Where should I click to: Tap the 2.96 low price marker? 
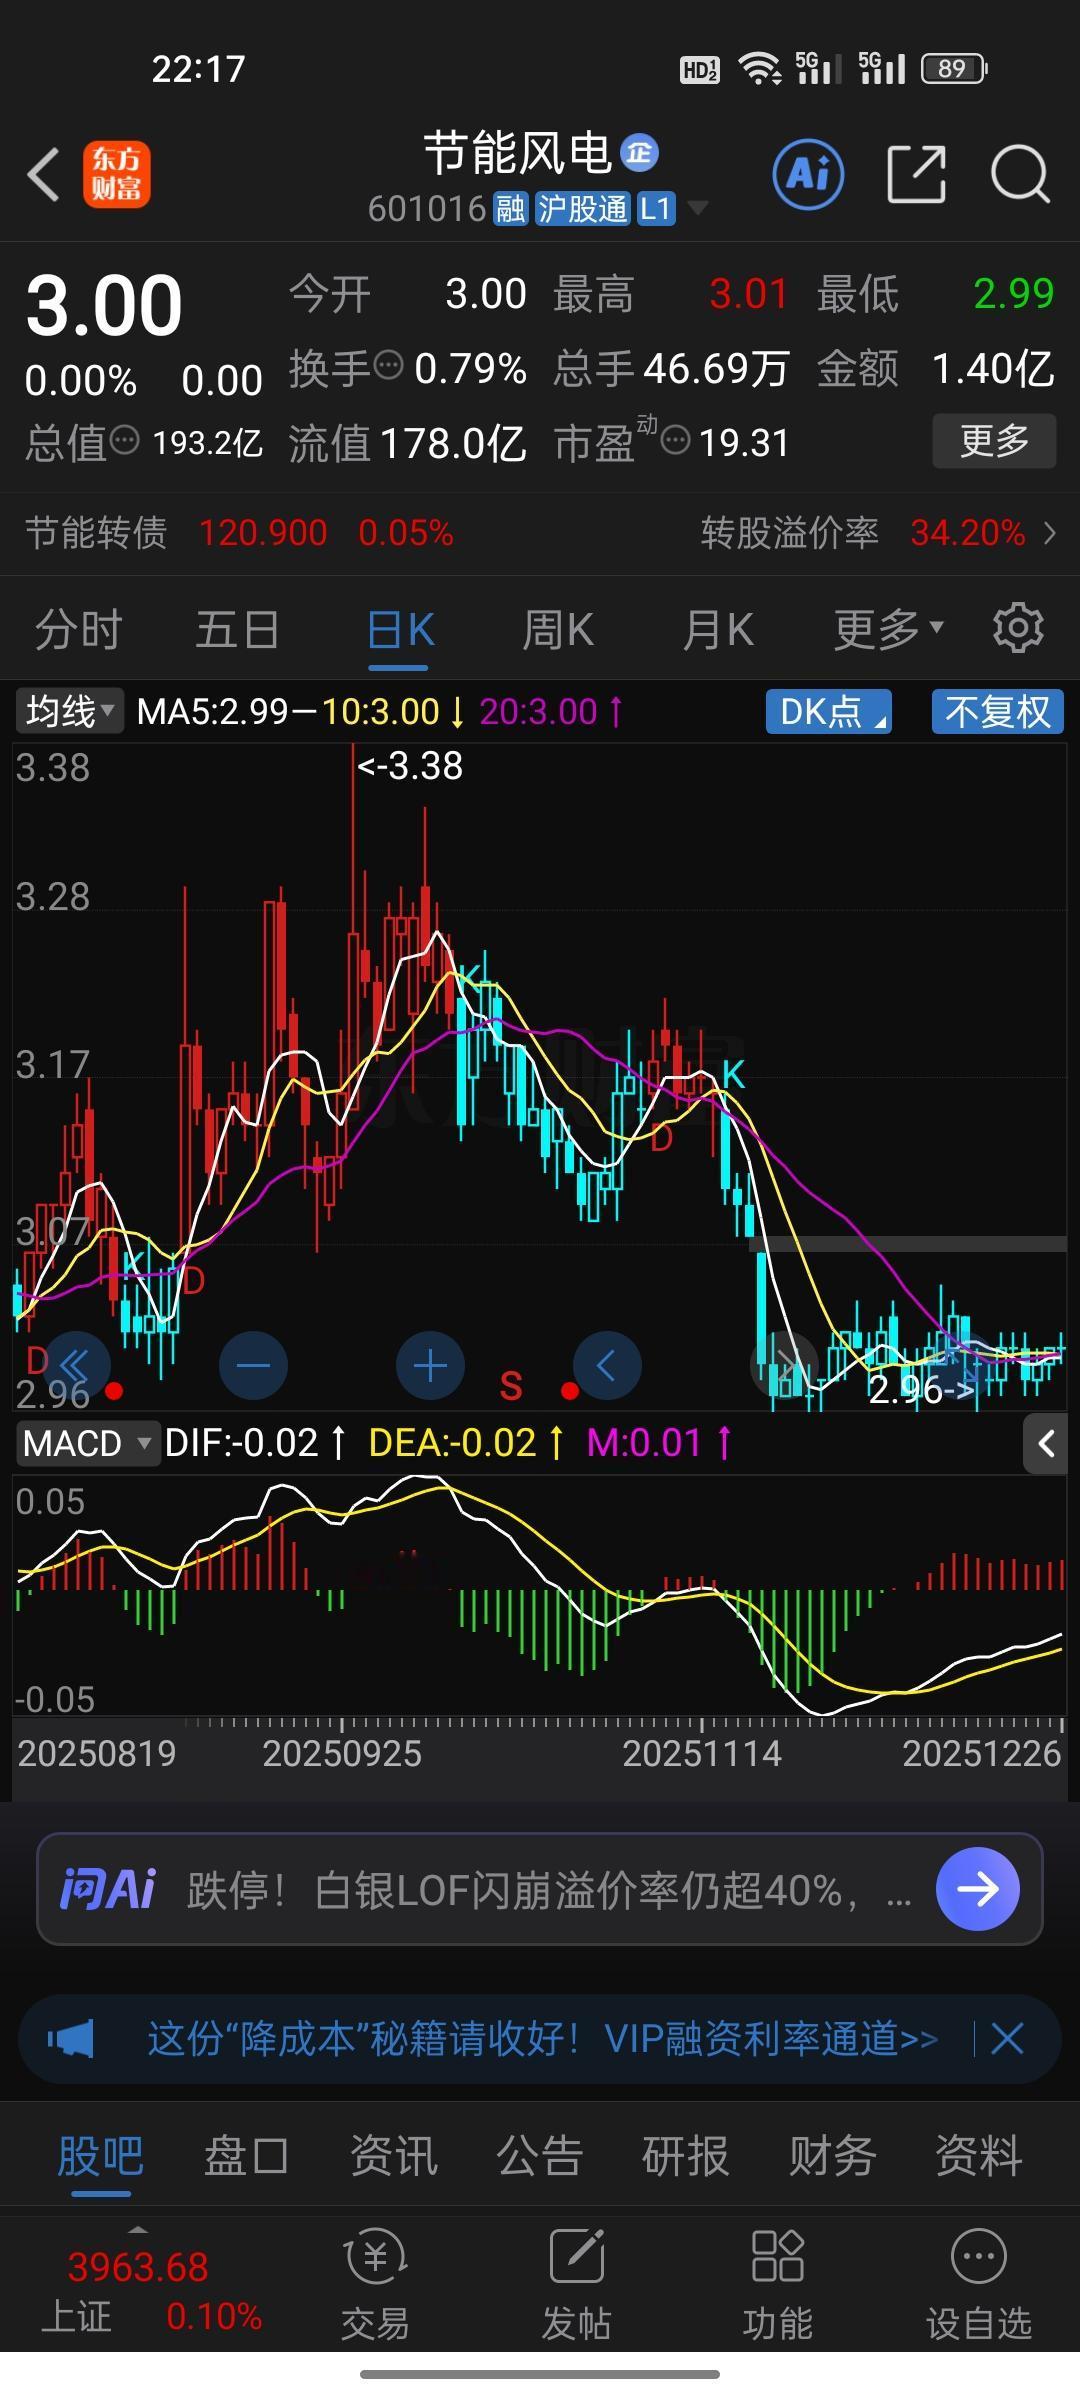(x=921, y=1389)
